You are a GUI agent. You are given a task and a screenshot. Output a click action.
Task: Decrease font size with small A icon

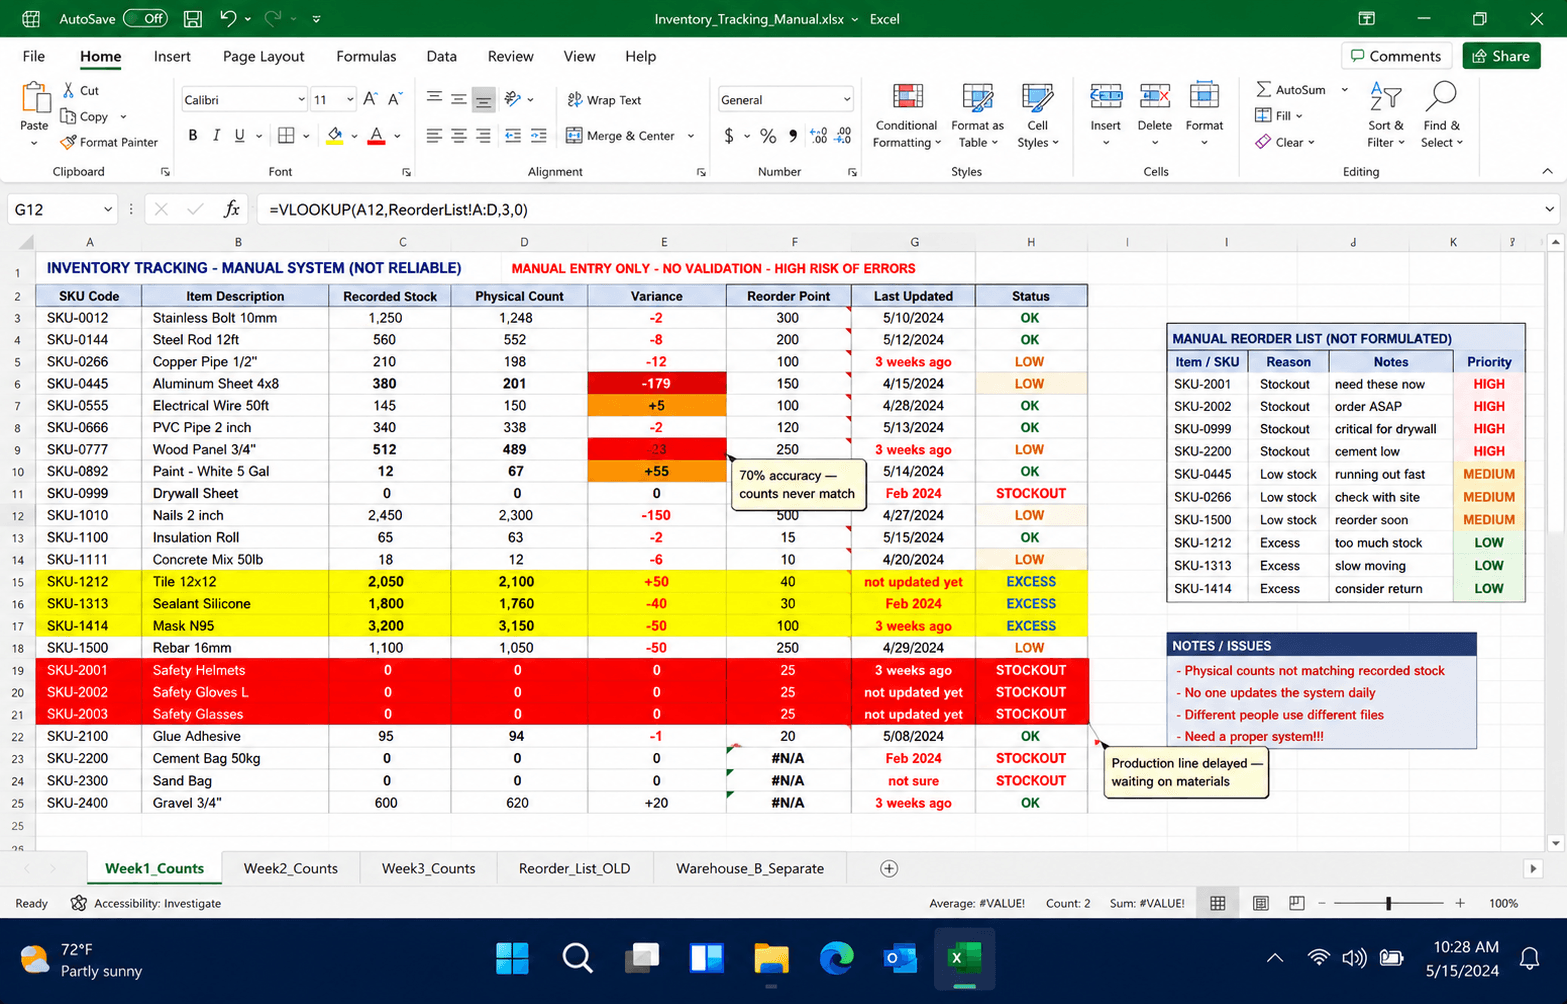pos(395,99)
